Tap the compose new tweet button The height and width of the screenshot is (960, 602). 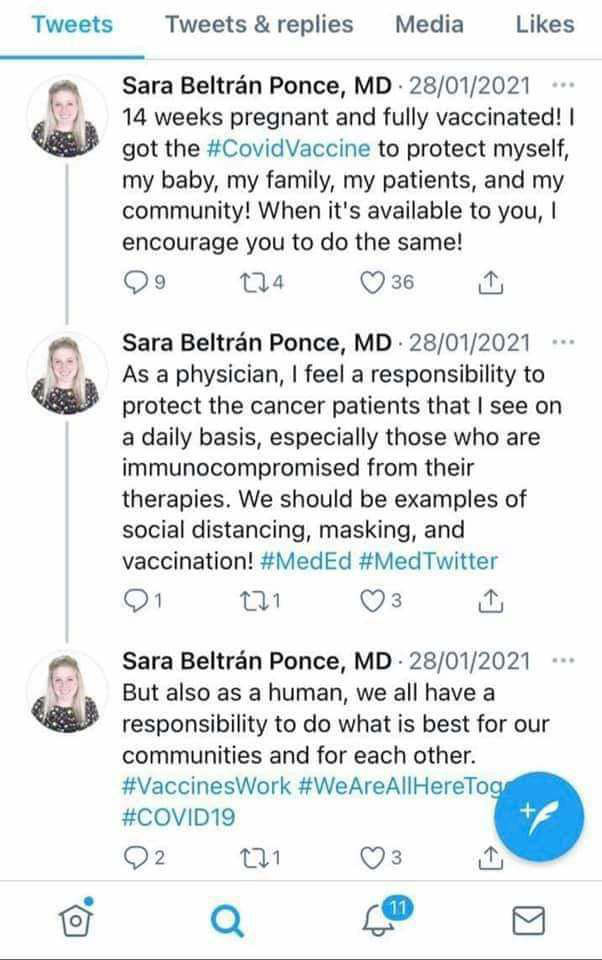[x=539, y=817]
